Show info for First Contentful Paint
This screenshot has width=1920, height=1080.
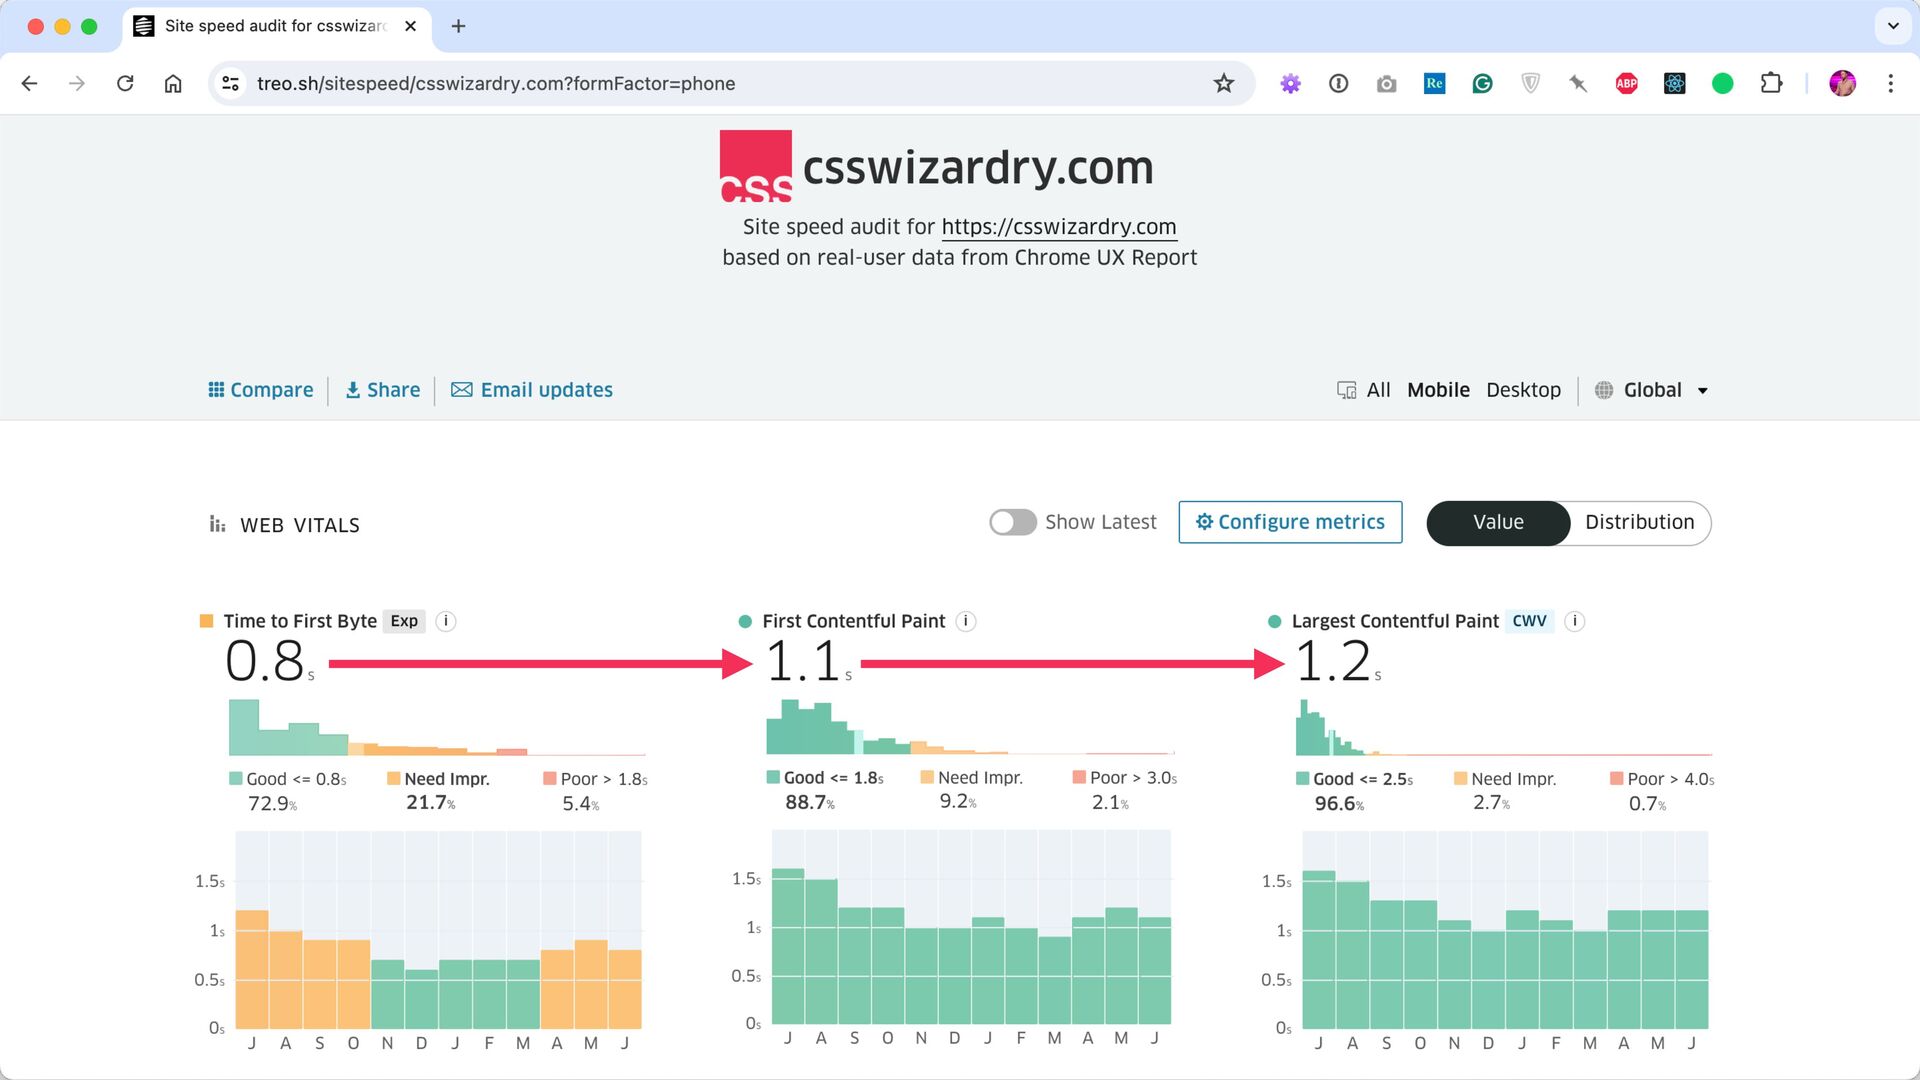966,621
